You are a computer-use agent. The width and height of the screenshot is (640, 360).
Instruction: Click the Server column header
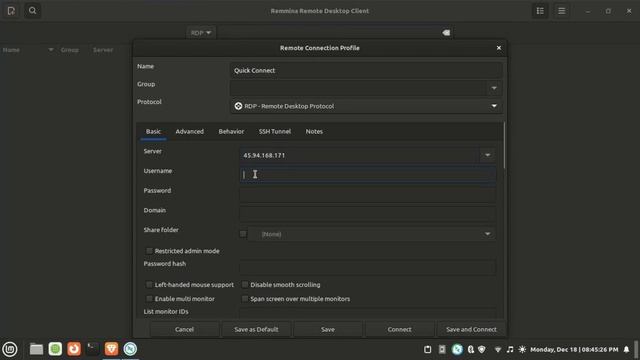click(103, 50)
